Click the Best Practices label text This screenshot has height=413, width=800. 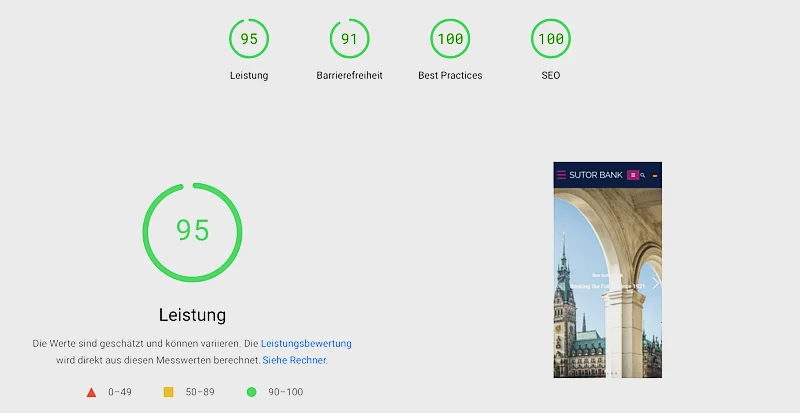[x=450, y=76]
